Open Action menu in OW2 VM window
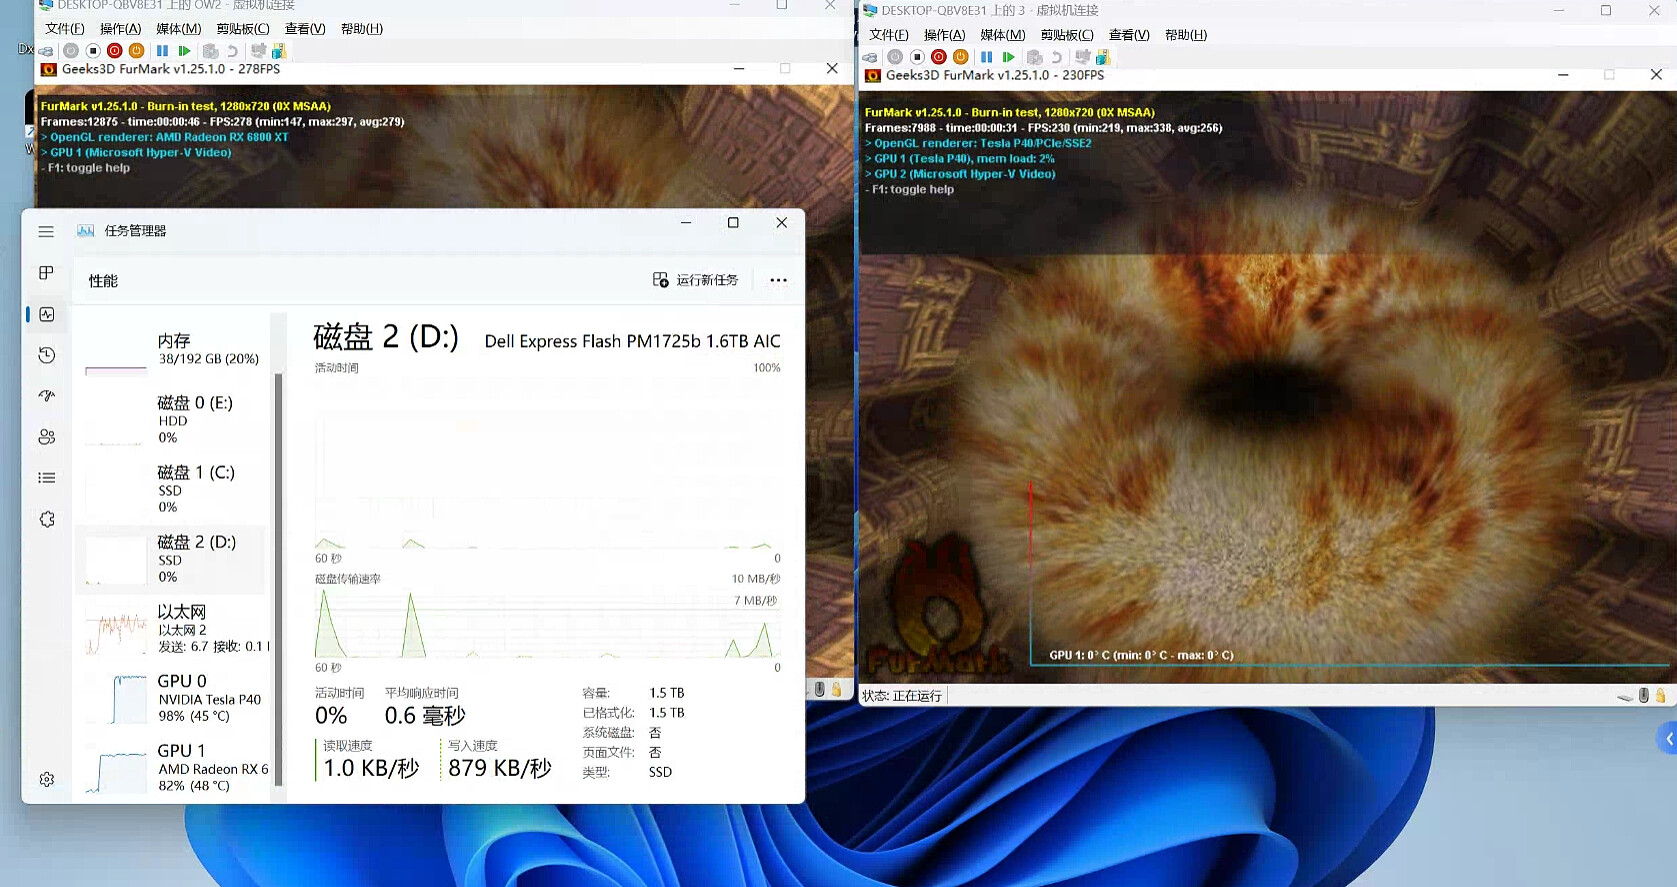The width and height of the screenshot is (1677, 887). click(121, 29)
